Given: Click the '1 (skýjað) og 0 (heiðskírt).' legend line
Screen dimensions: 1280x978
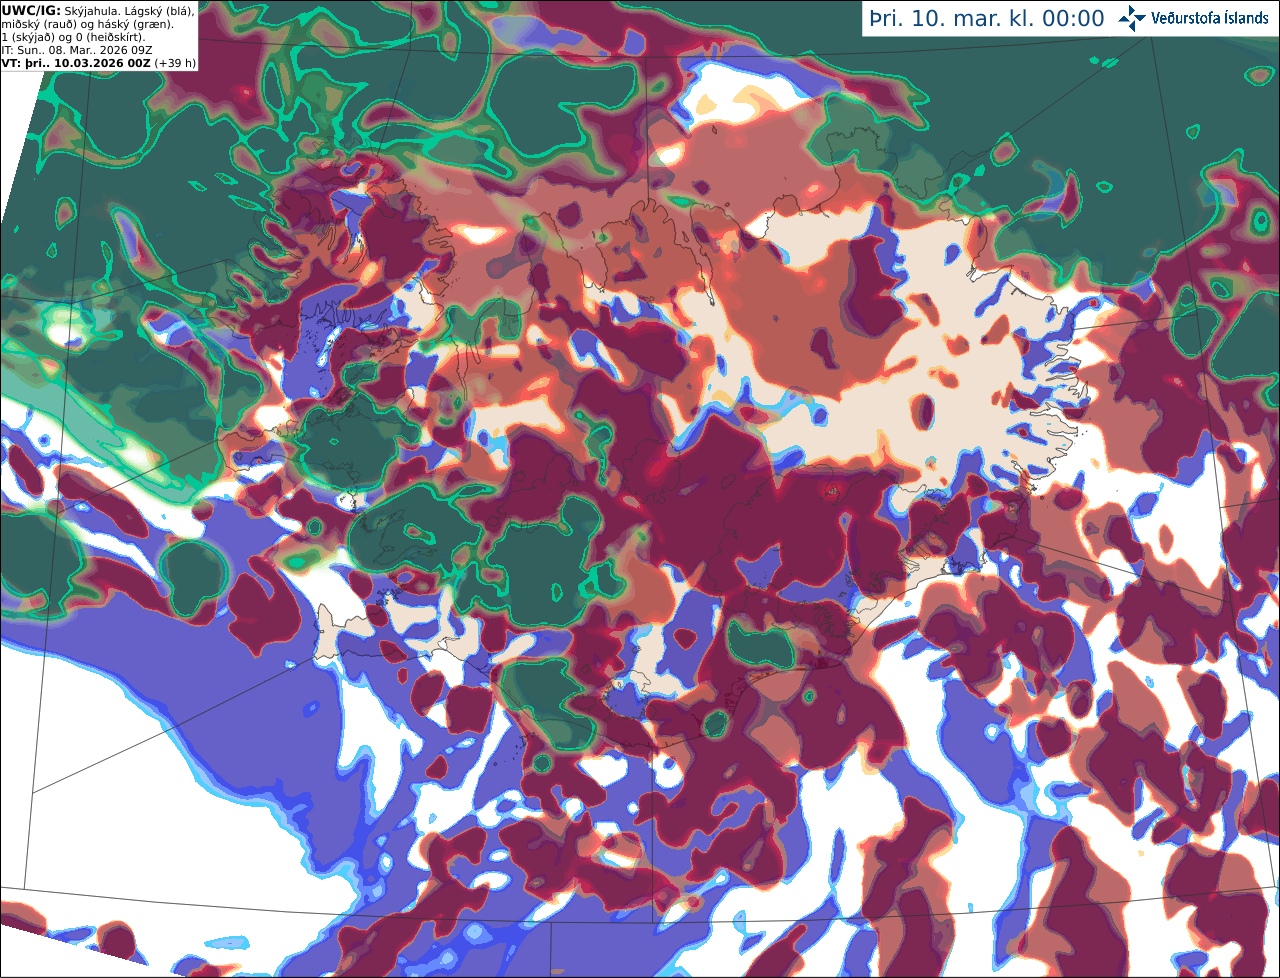Looking at the screenshot, I should (x=73, y=37).
